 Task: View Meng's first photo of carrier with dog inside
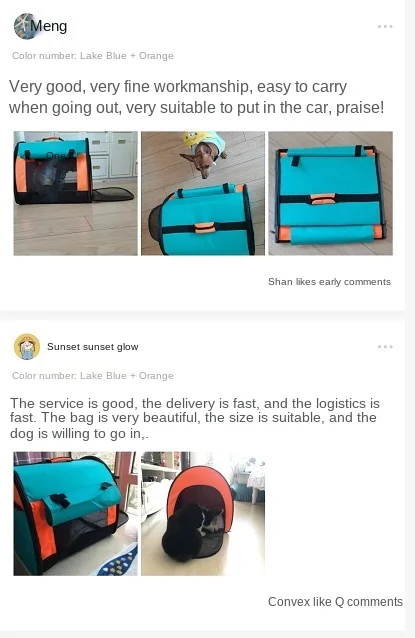click(x=76, y=193)
